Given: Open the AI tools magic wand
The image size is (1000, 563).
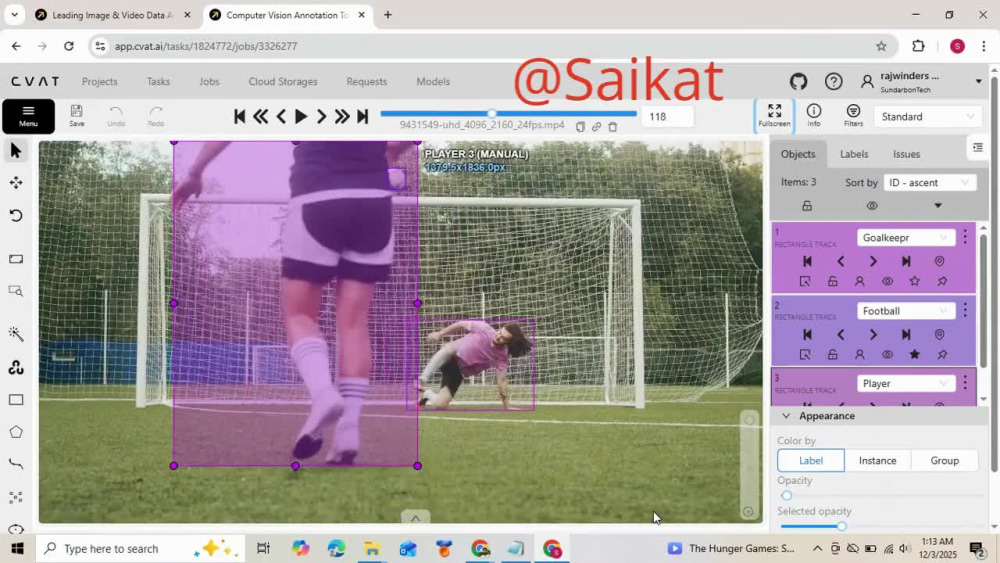Looking at the screenshot, I should (16, 333).
